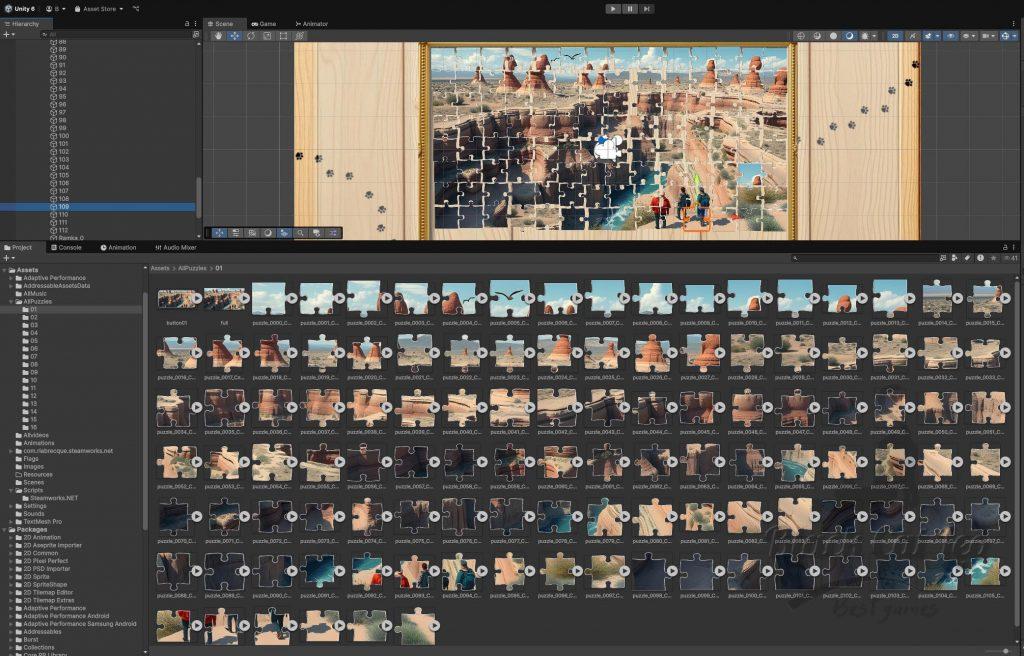Viewport: 1024px width, 656px height.
Task: Open the Hierarchy panel three-dot menu
Action: [195, 24]
